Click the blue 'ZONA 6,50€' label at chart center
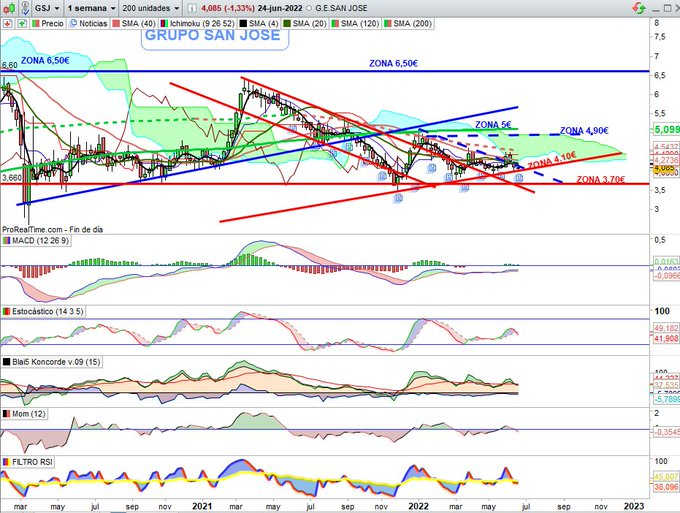The height and width of the screenshot is (513, 680). (393, 63)
